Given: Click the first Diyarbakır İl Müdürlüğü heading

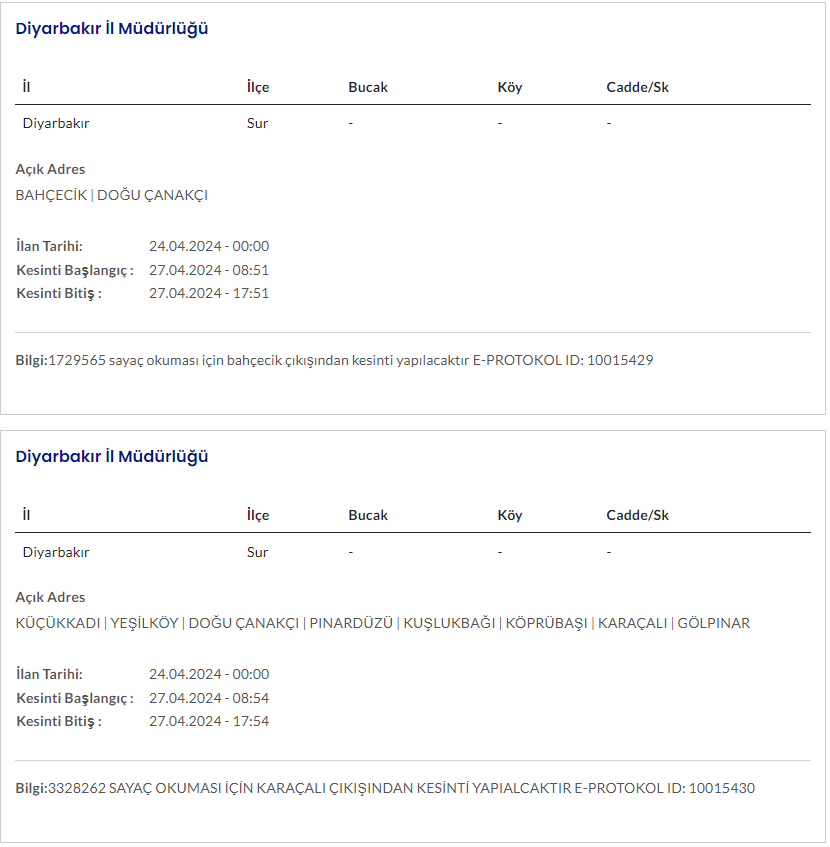Looking at the screenshot, I should tap(112, 29).
